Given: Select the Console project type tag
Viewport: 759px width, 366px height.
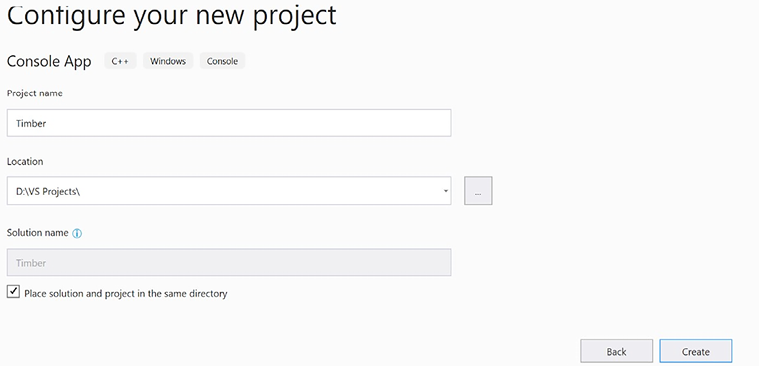Looking at the screenshot, I should tap(222, 61).
